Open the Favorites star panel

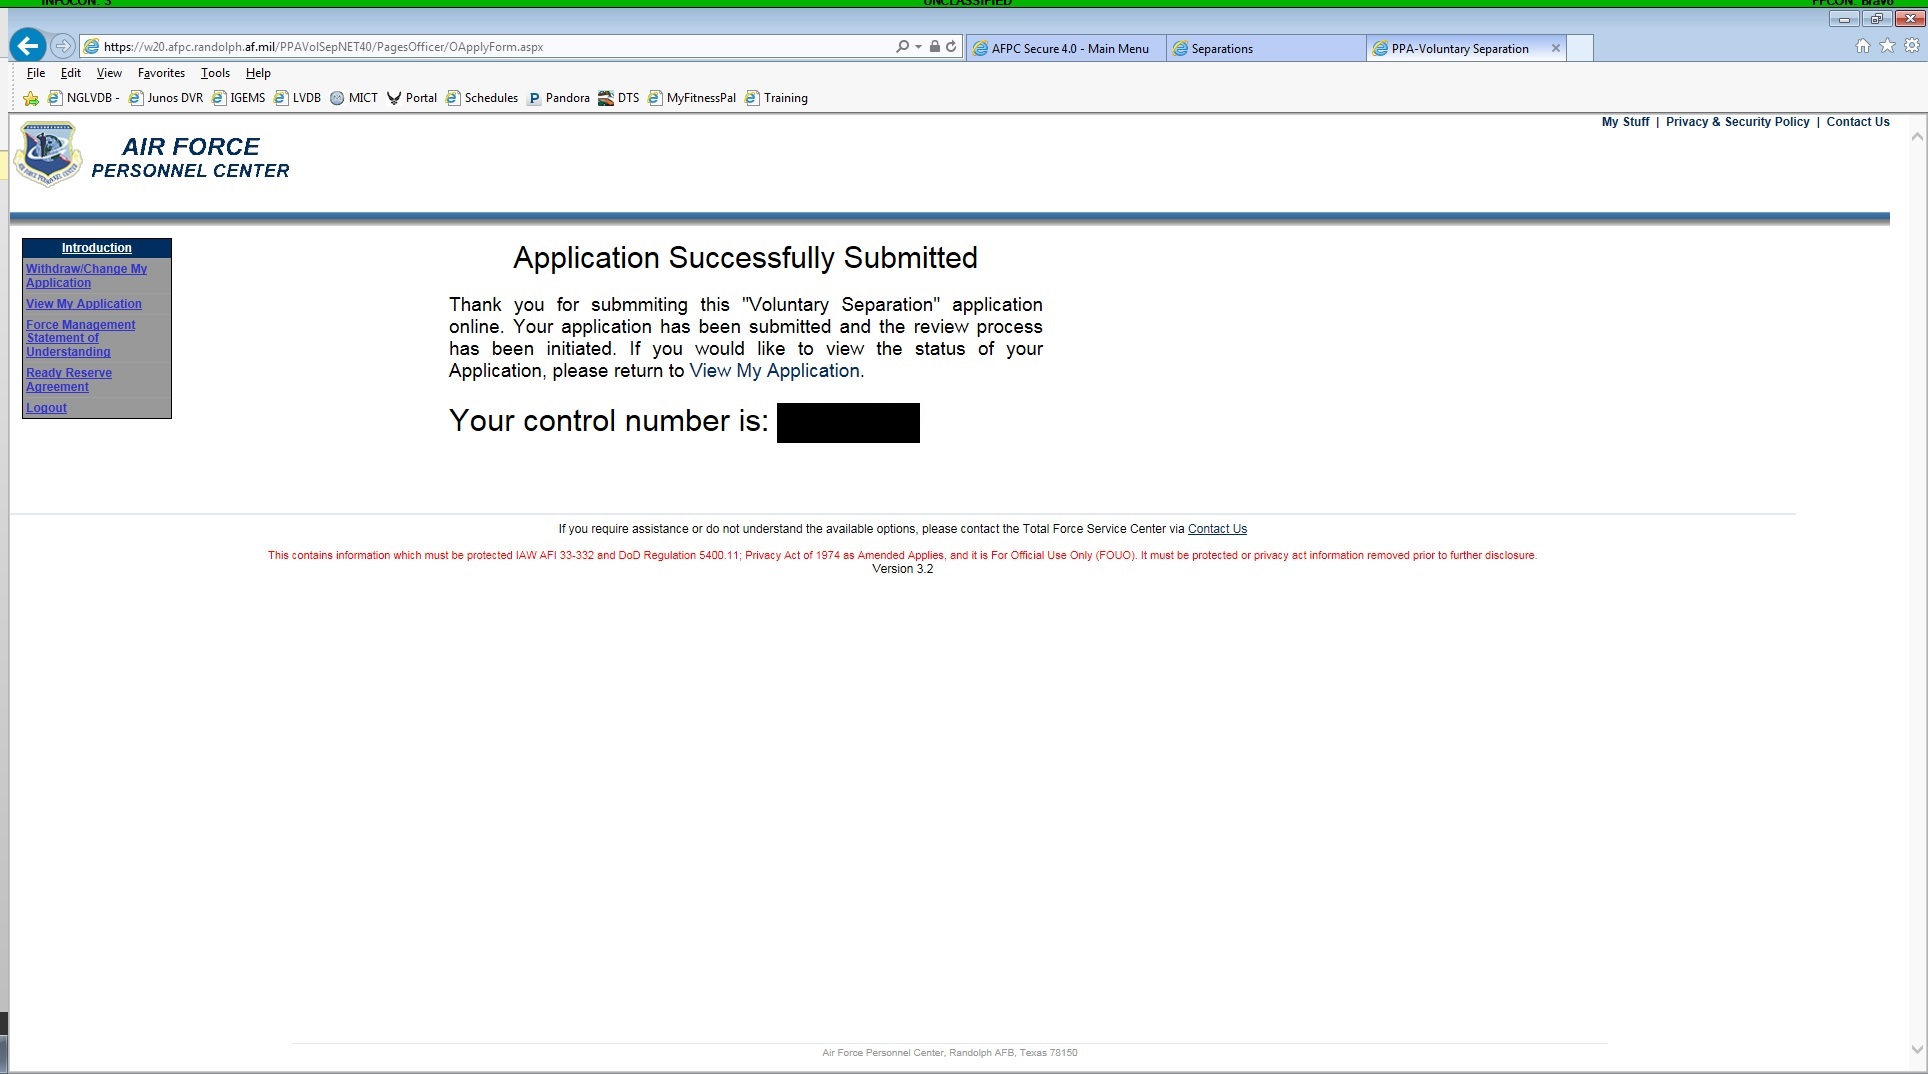1888,46
